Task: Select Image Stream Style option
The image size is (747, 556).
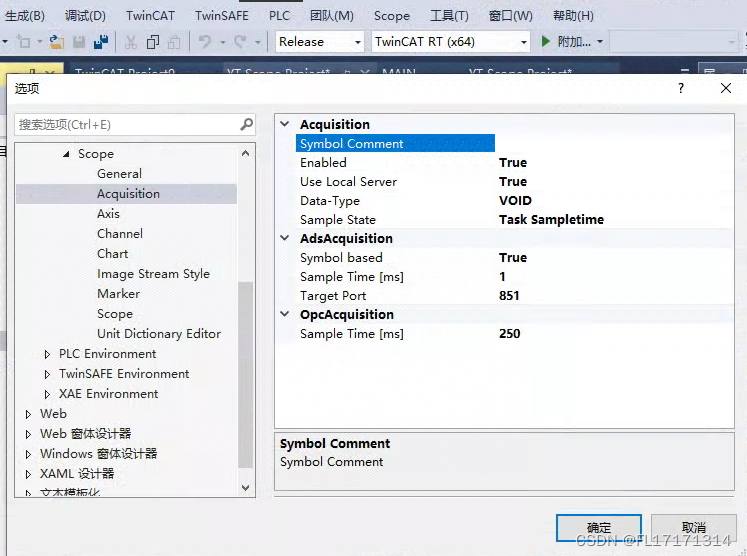Action: tap(153, 274)
